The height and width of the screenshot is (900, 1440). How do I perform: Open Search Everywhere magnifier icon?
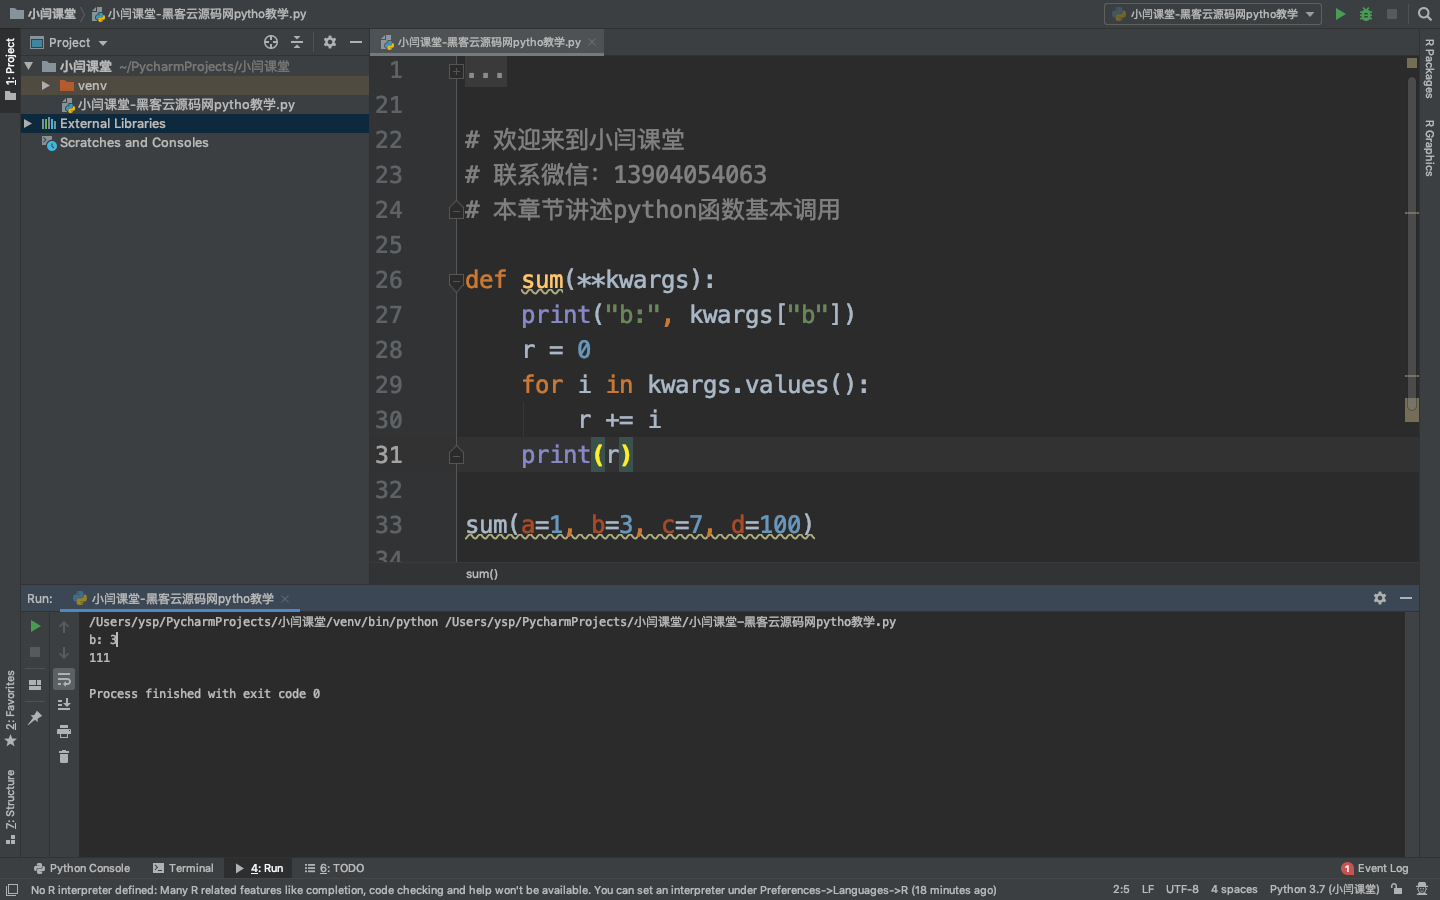coord(1425,14)
